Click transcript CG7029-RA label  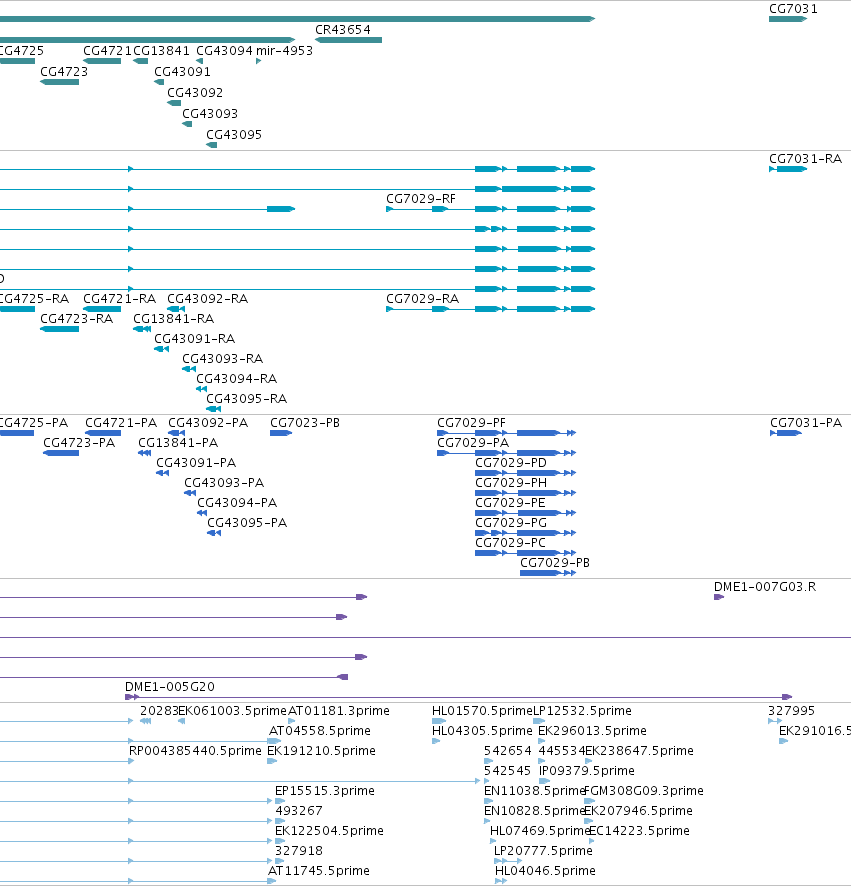tap(422, 298)
